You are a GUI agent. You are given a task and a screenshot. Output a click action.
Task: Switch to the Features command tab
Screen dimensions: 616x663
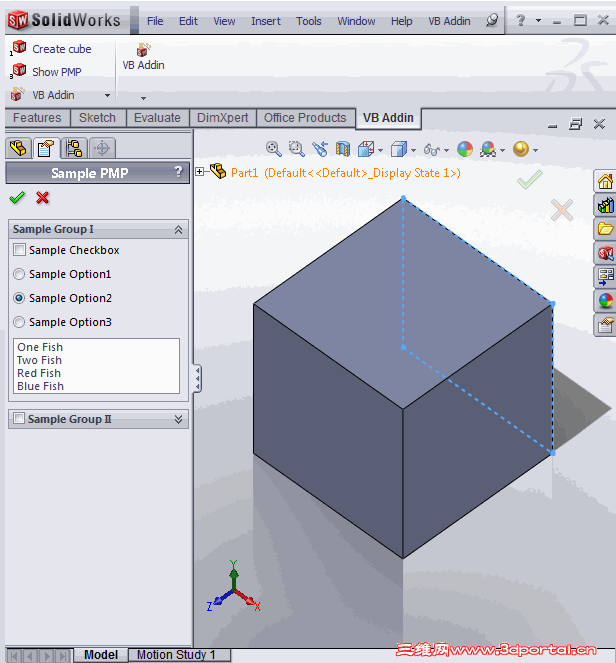coord(37,118)
